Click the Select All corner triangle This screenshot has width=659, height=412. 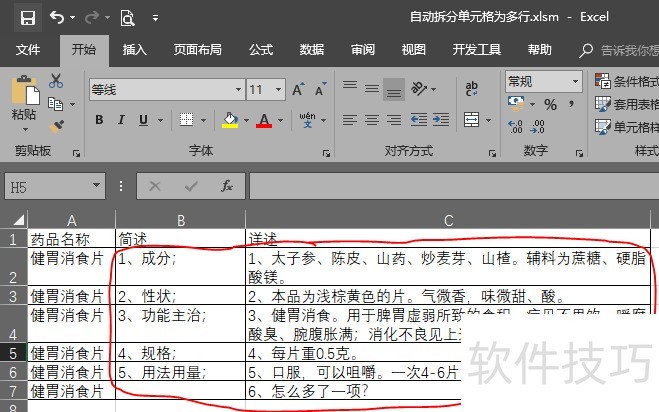coord(18,219)
